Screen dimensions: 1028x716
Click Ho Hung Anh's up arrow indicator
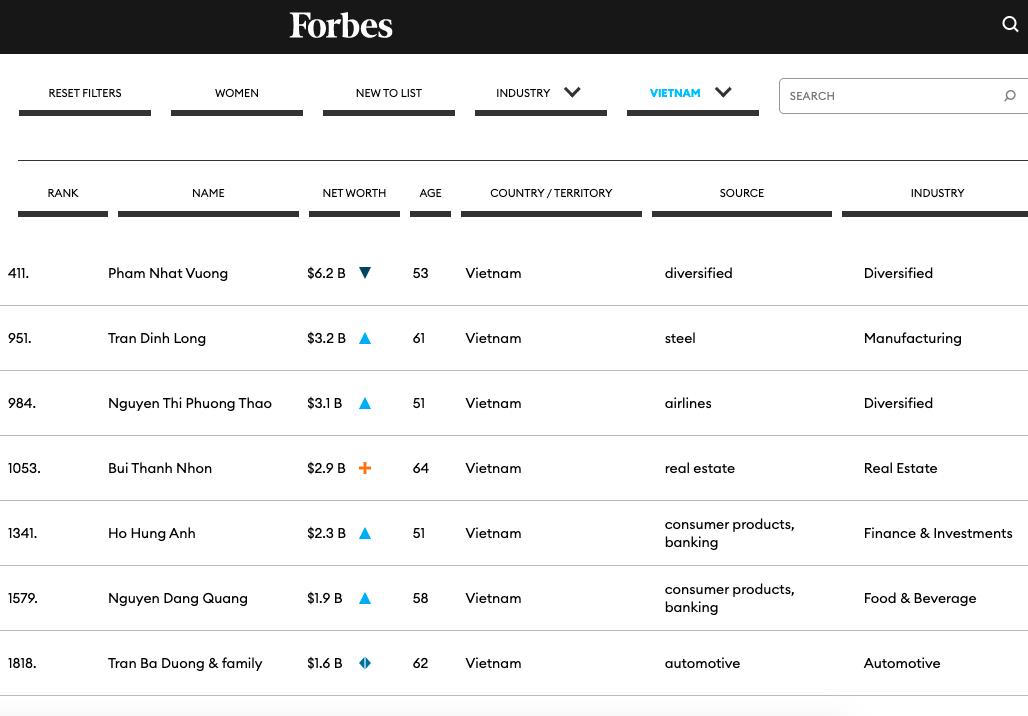point(365,534)
